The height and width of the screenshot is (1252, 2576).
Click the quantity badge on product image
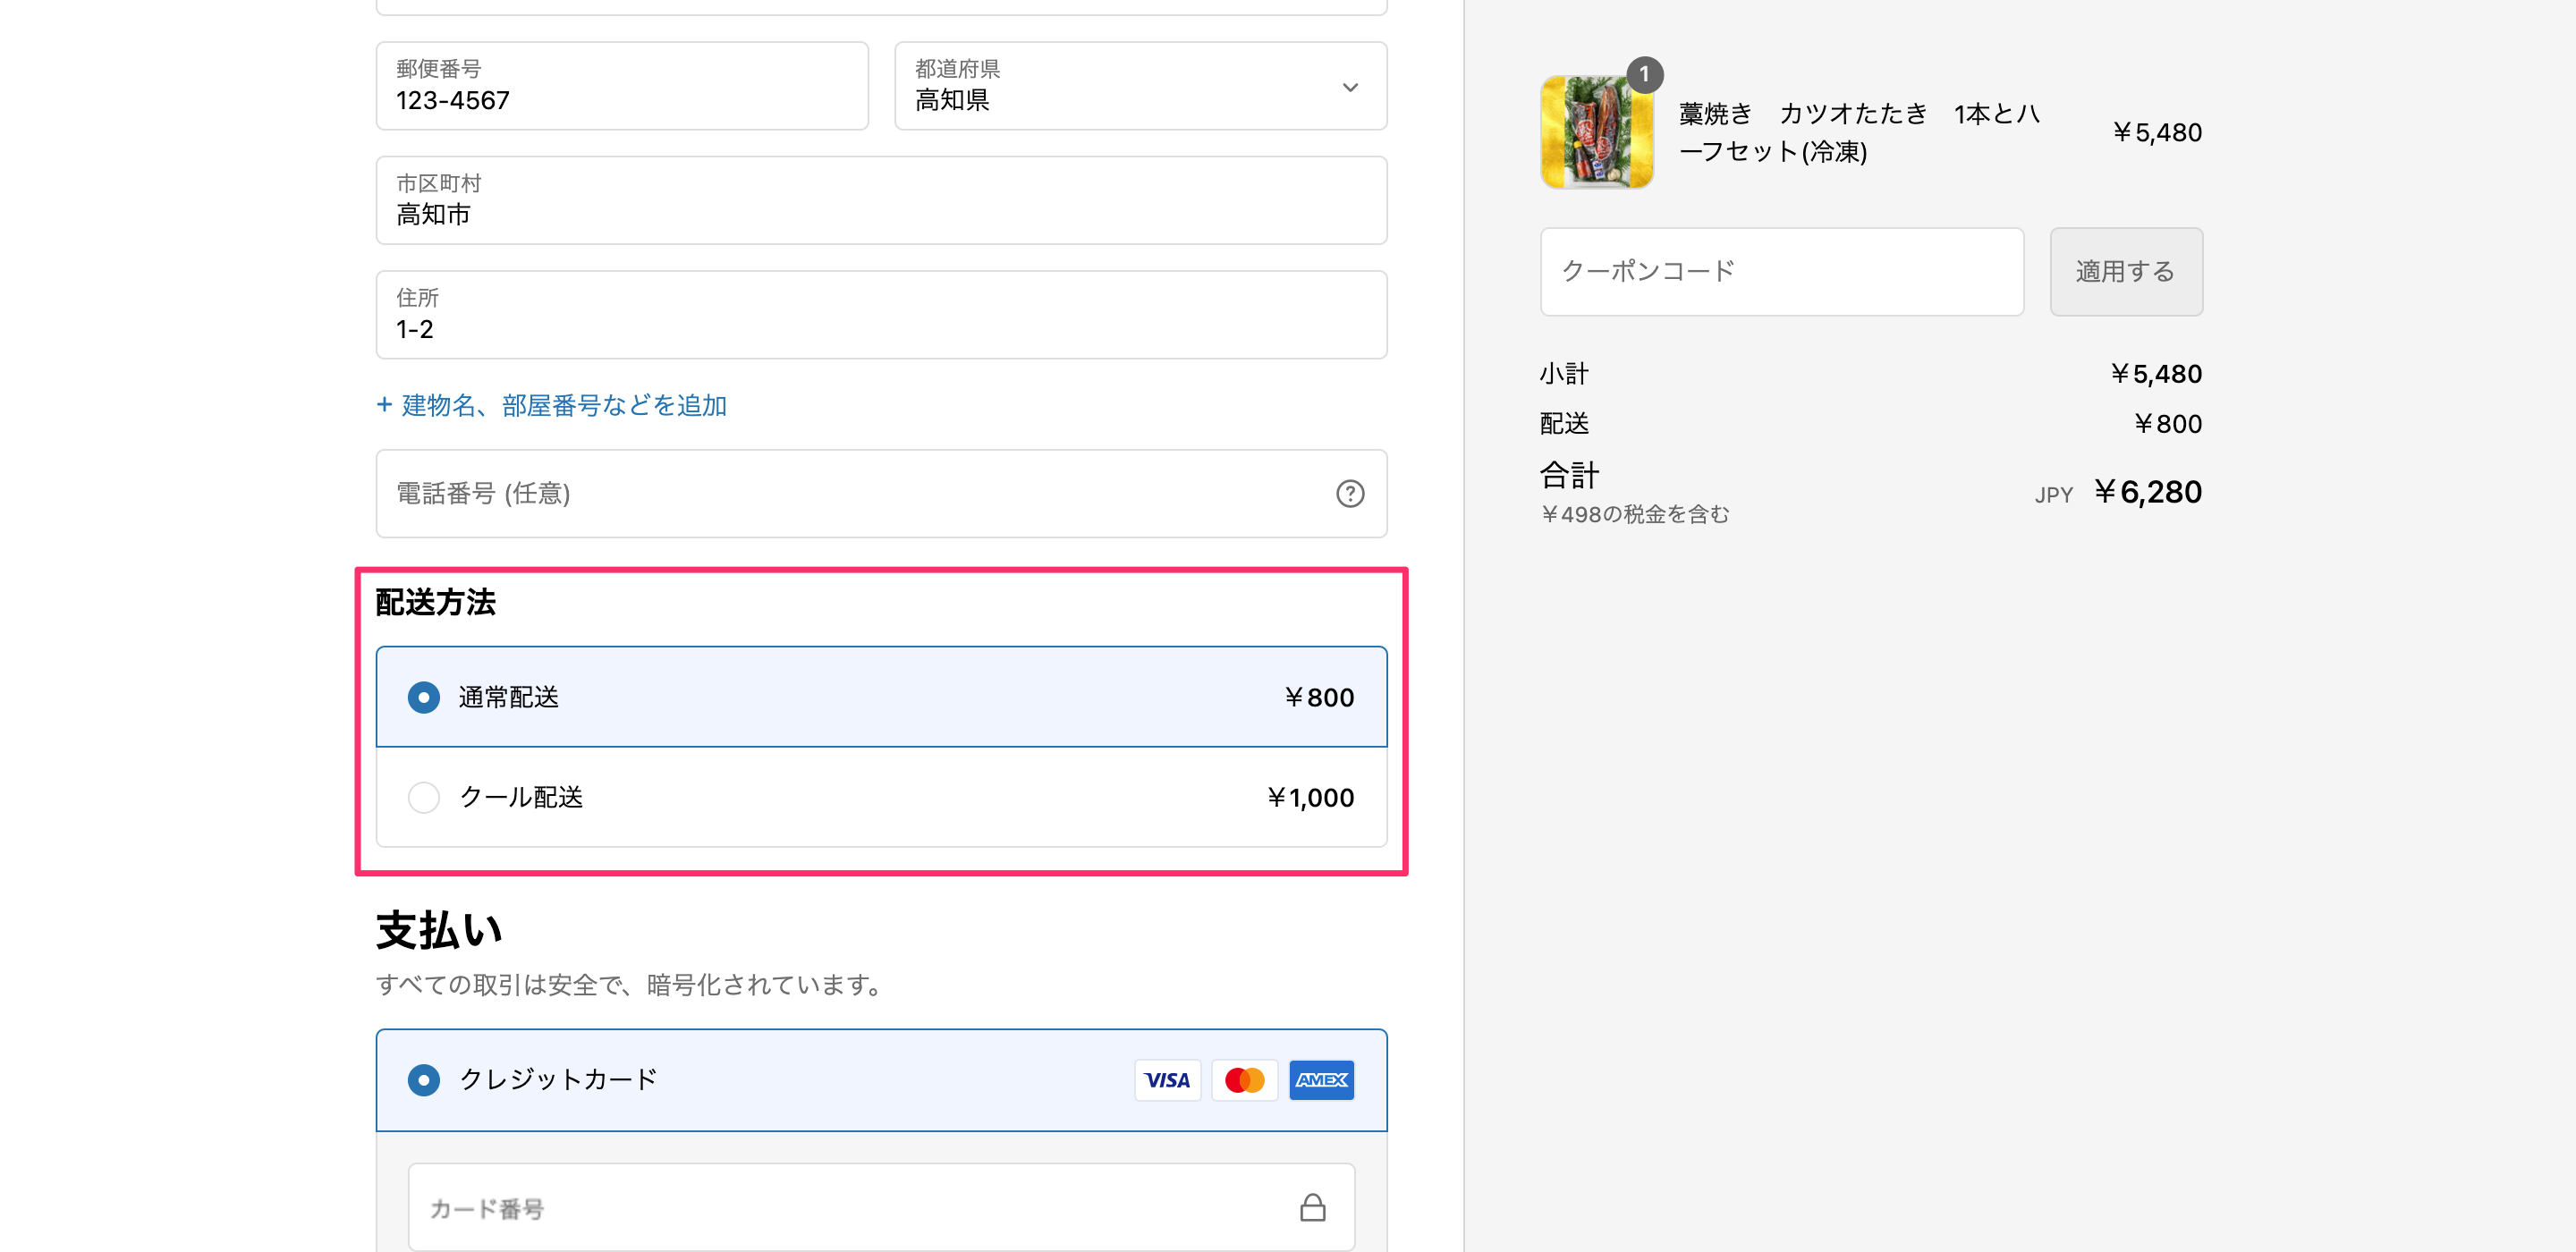(x=1644, y=75)
